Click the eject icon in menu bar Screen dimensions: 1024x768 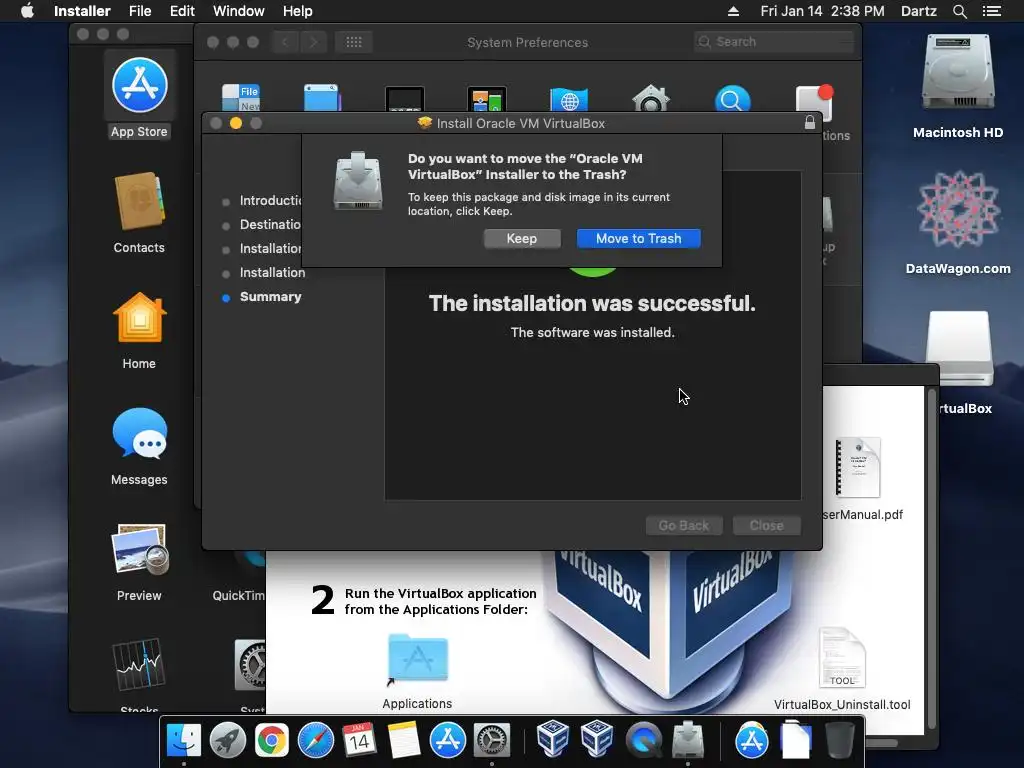tap(733, 11)
